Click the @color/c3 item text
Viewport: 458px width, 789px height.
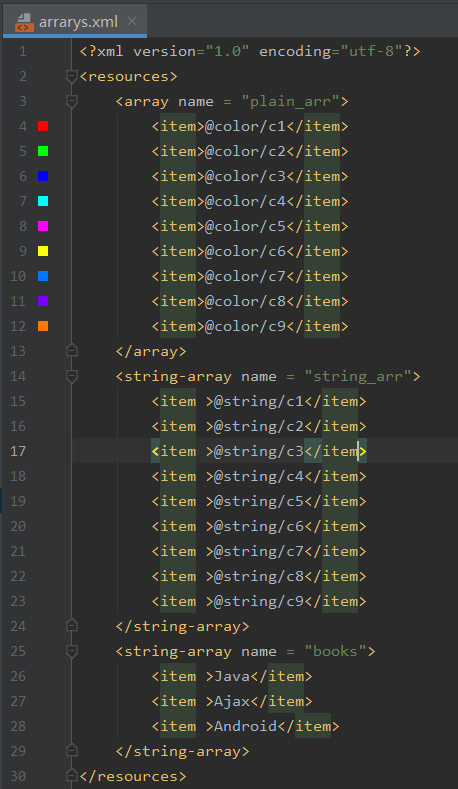[246, 176]
